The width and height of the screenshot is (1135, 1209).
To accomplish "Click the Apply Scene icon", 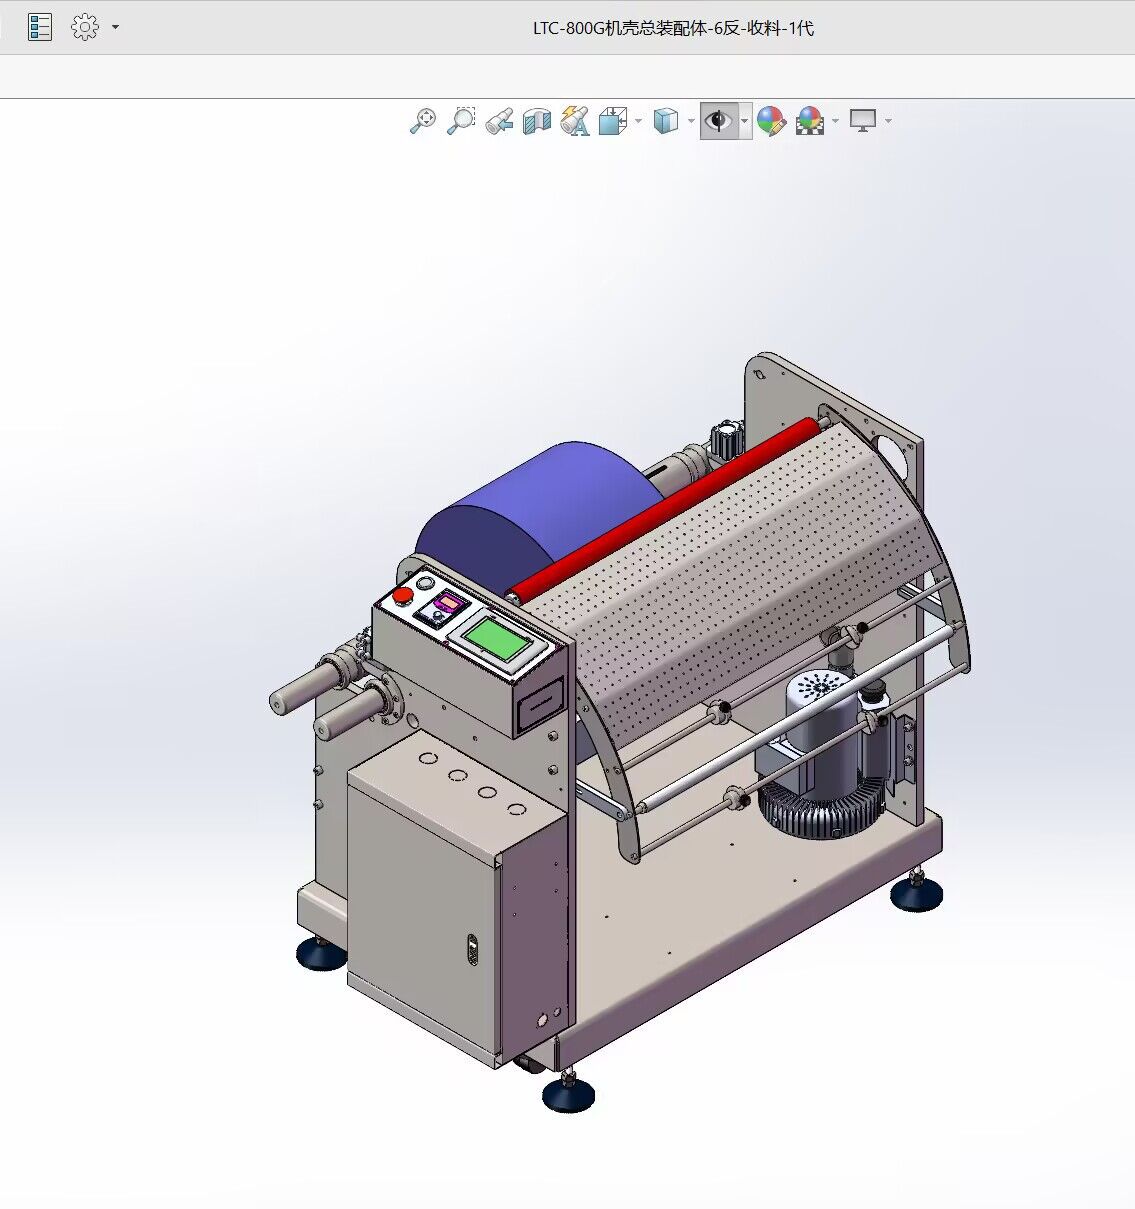I will coord(809,122).
